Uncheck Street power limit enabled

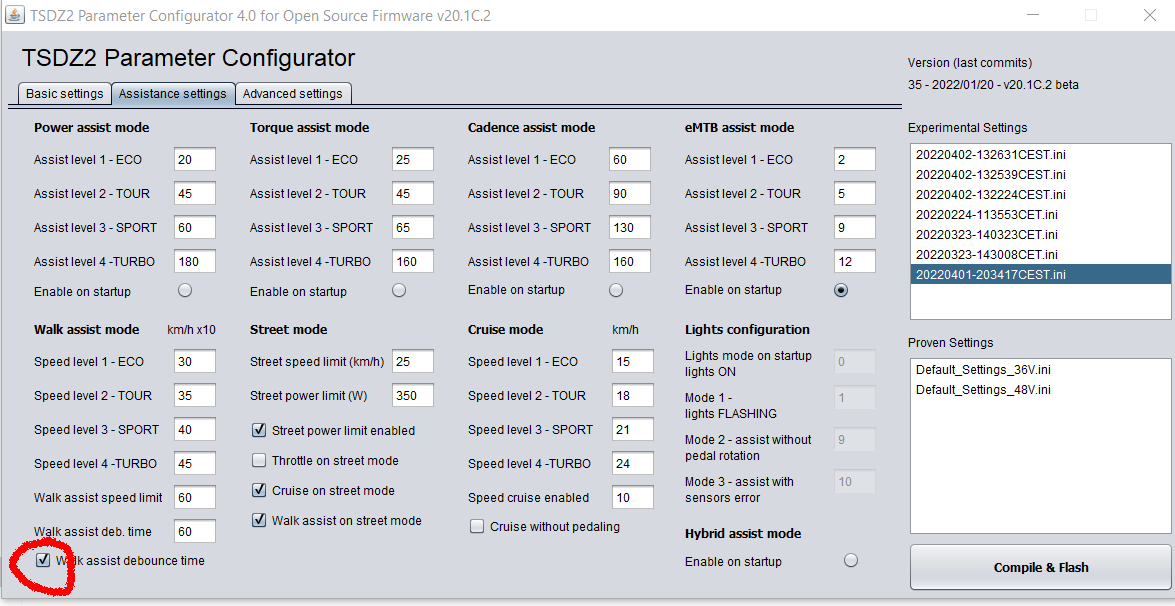259,430
